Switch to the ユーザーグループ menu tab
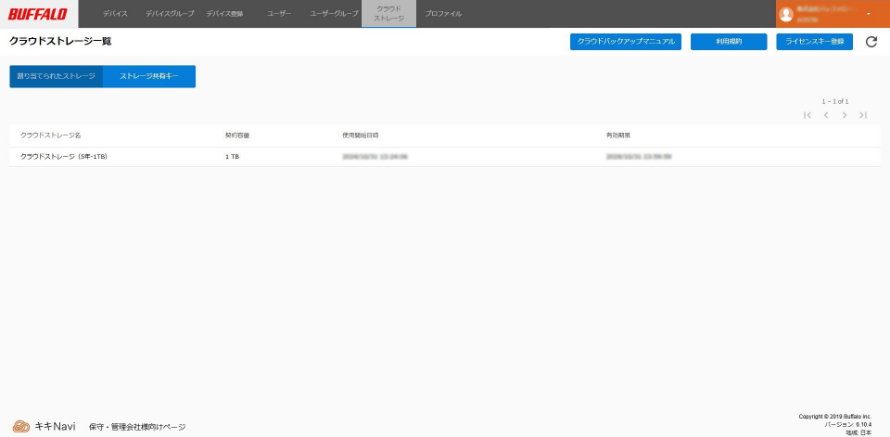The height and width of the screenshot is (437, 890). pyautogui.click(x=334, y=14)
